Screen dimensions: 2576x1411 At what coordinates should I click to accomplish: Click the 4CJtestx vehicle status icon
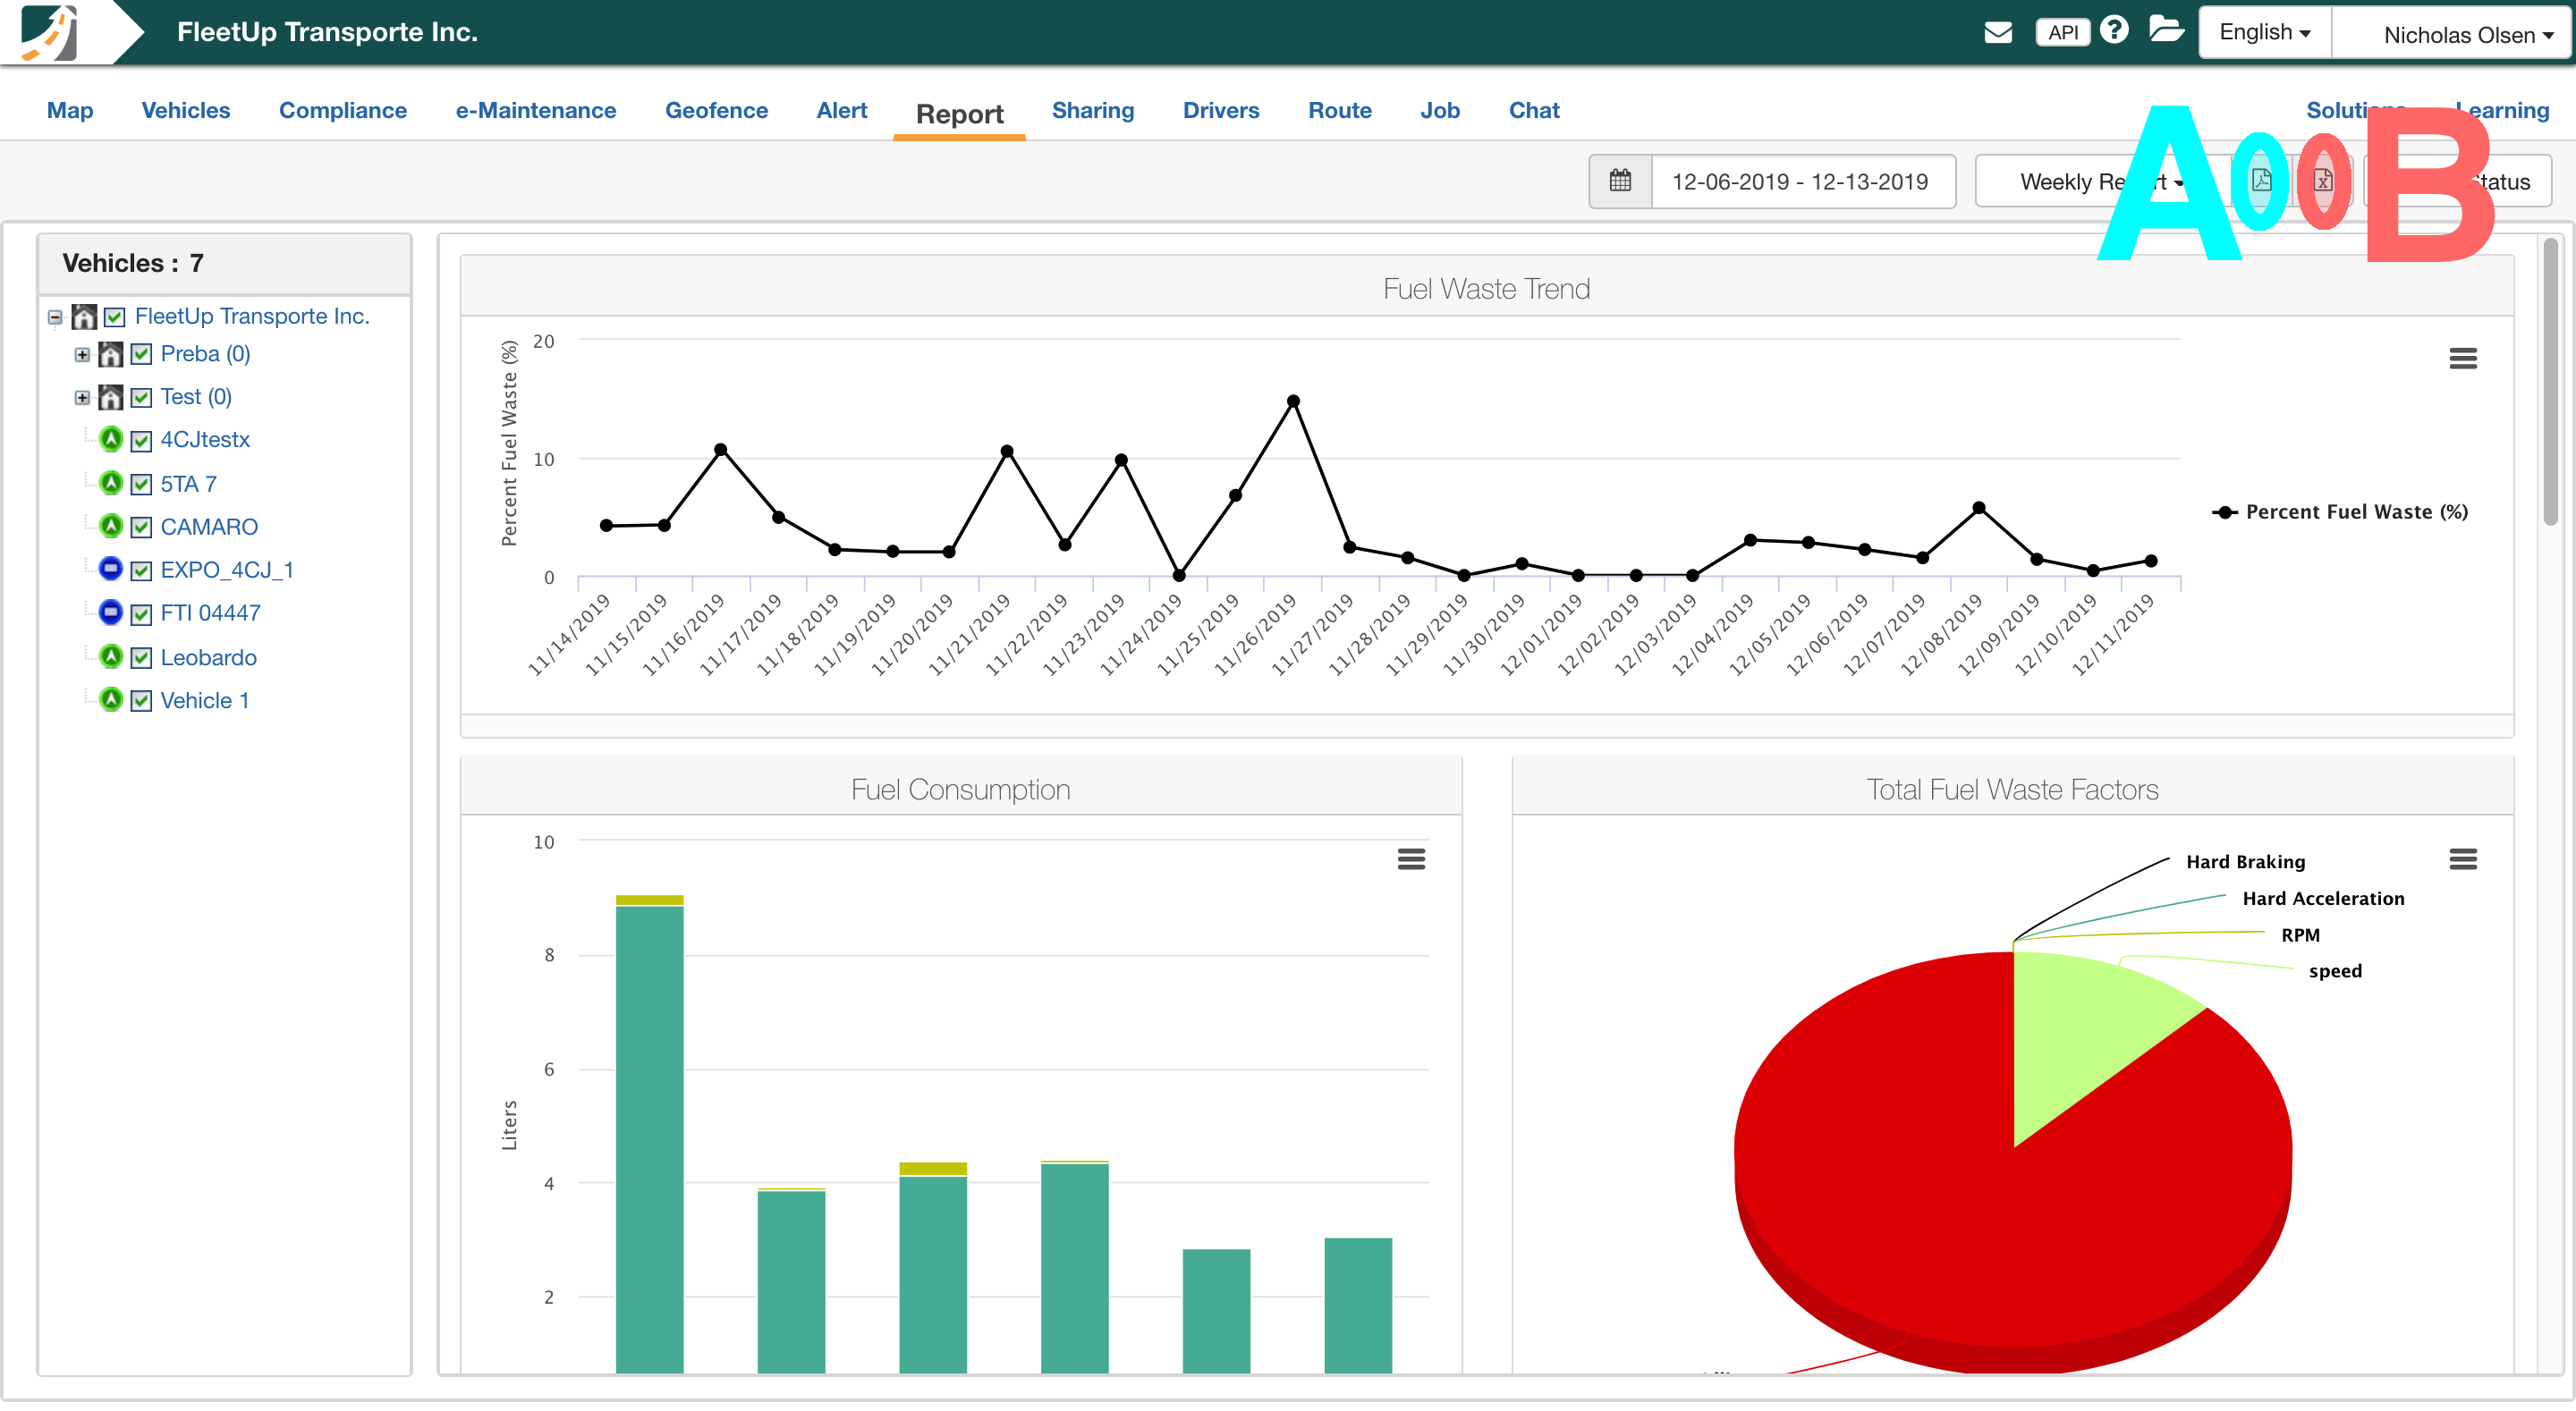pos(111,439)
